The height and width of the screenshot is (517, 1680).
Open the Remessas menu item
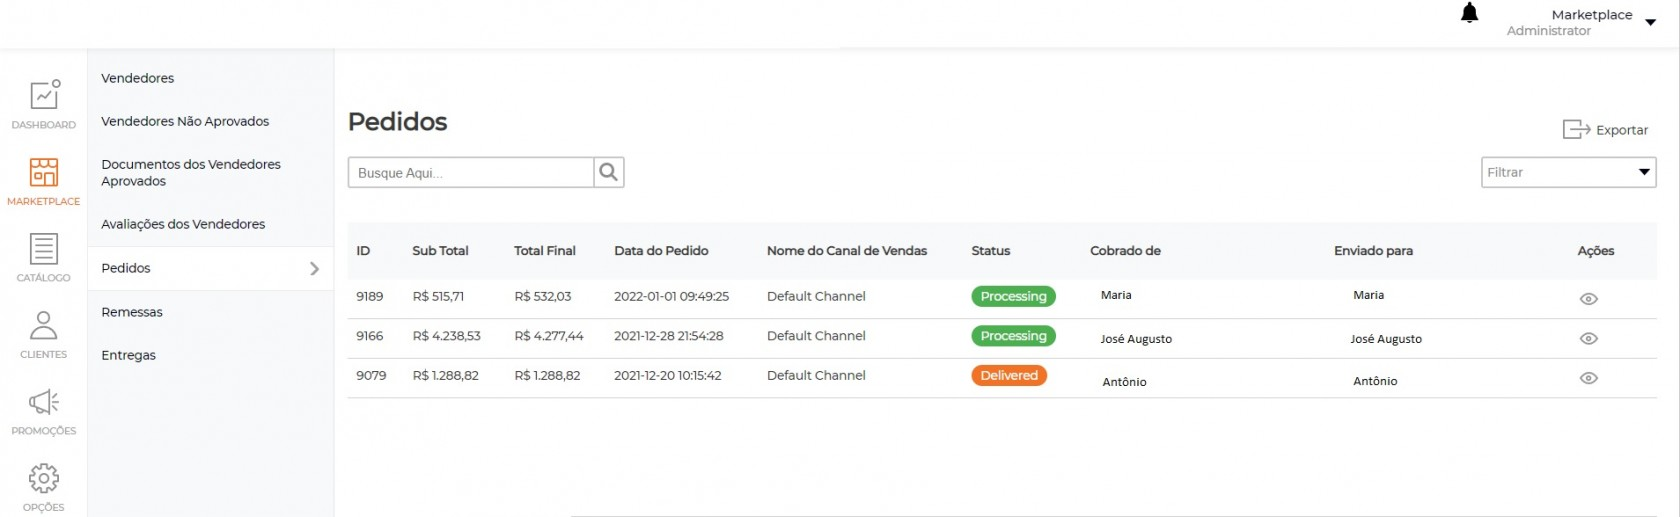tap(132, 312)
